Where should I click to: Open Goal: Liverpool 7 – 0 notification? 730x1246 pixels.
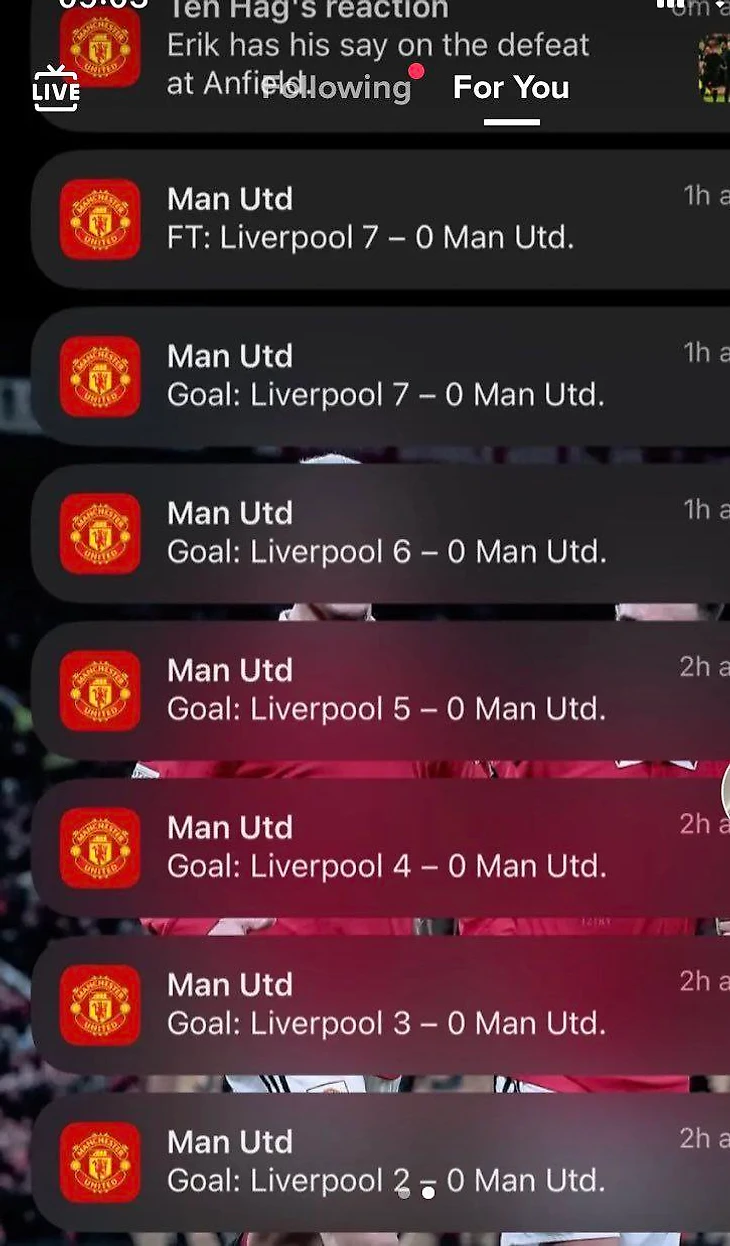click(x=381, y=376)
